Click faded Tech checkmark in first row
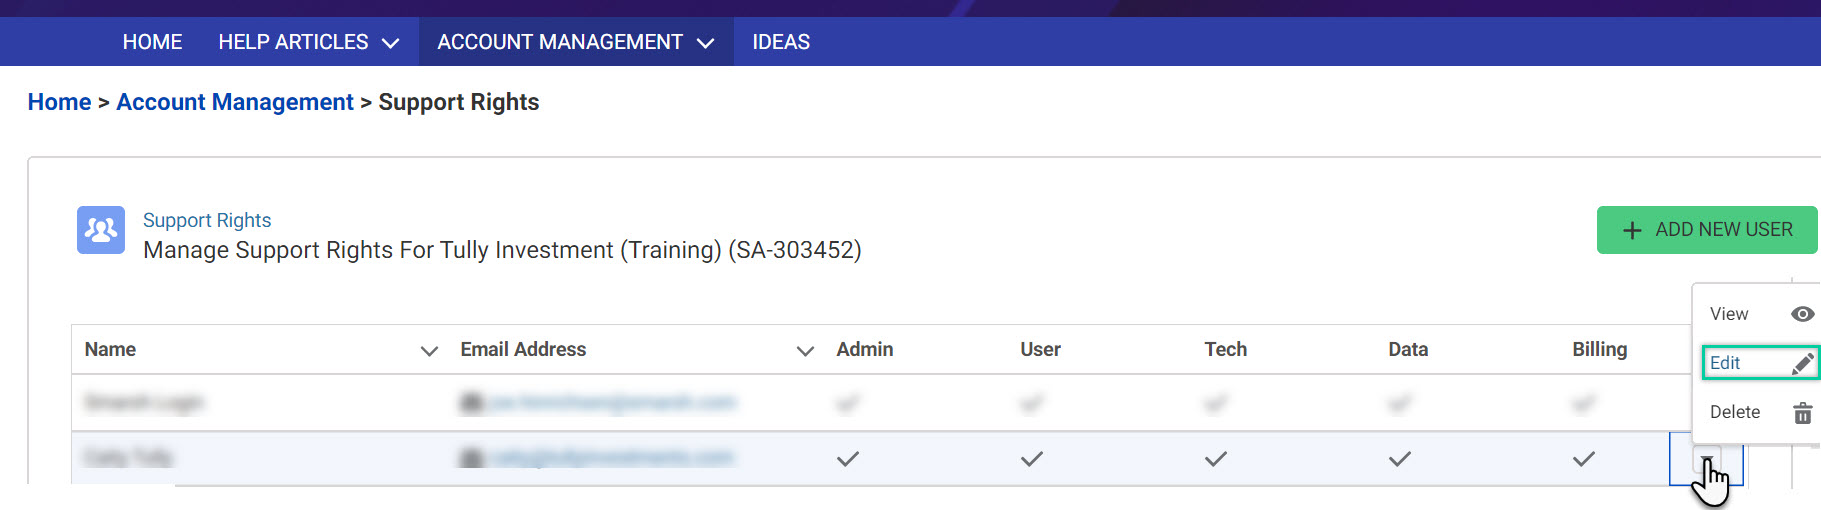The image size is (1821, 510). point(1216,404)
